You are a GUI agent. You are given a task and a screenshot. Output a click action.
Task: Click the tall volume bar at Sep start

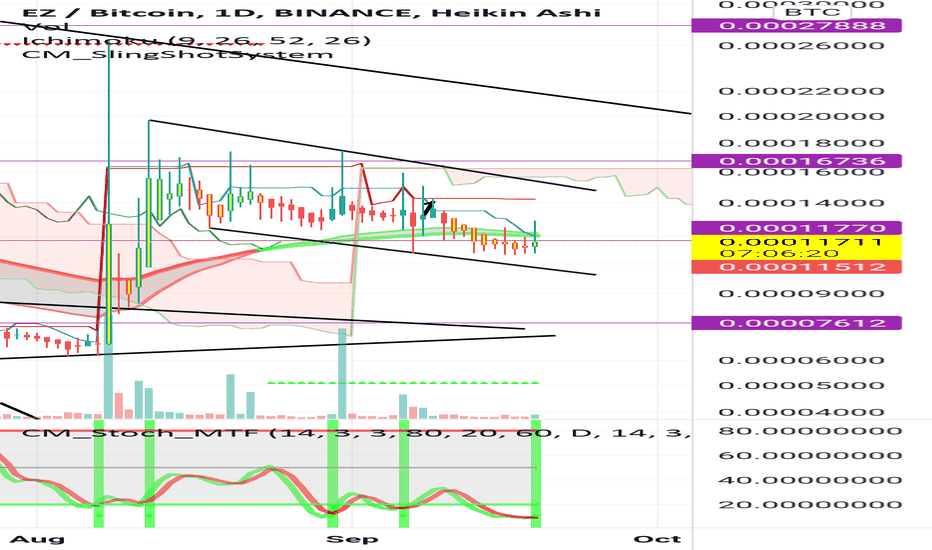pyautogui.click(x=342, y=373)
